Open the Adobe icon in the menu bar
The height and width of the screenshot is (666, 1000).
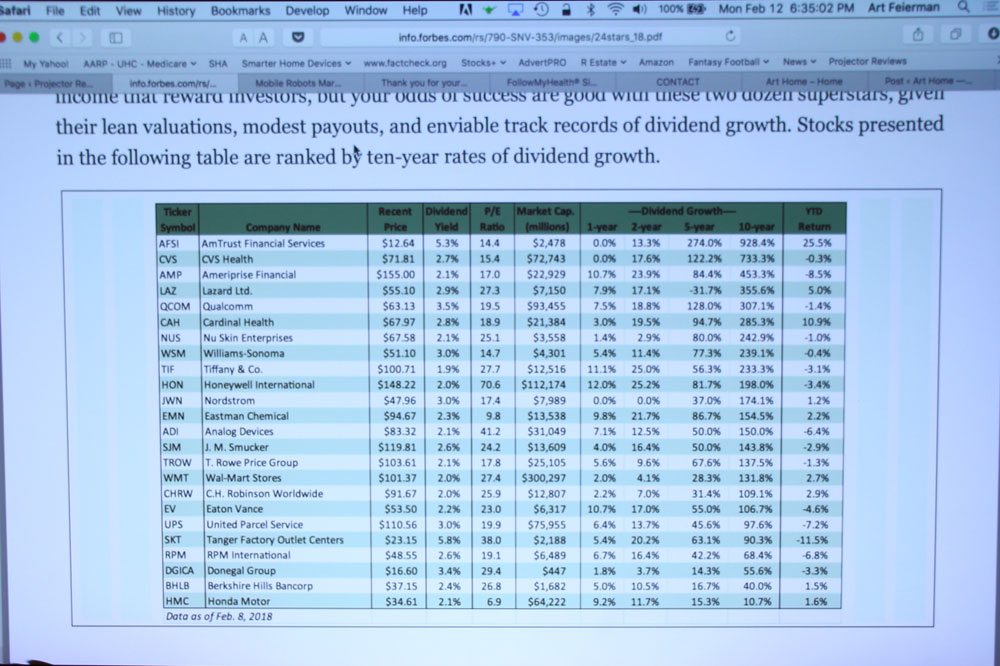466,10
